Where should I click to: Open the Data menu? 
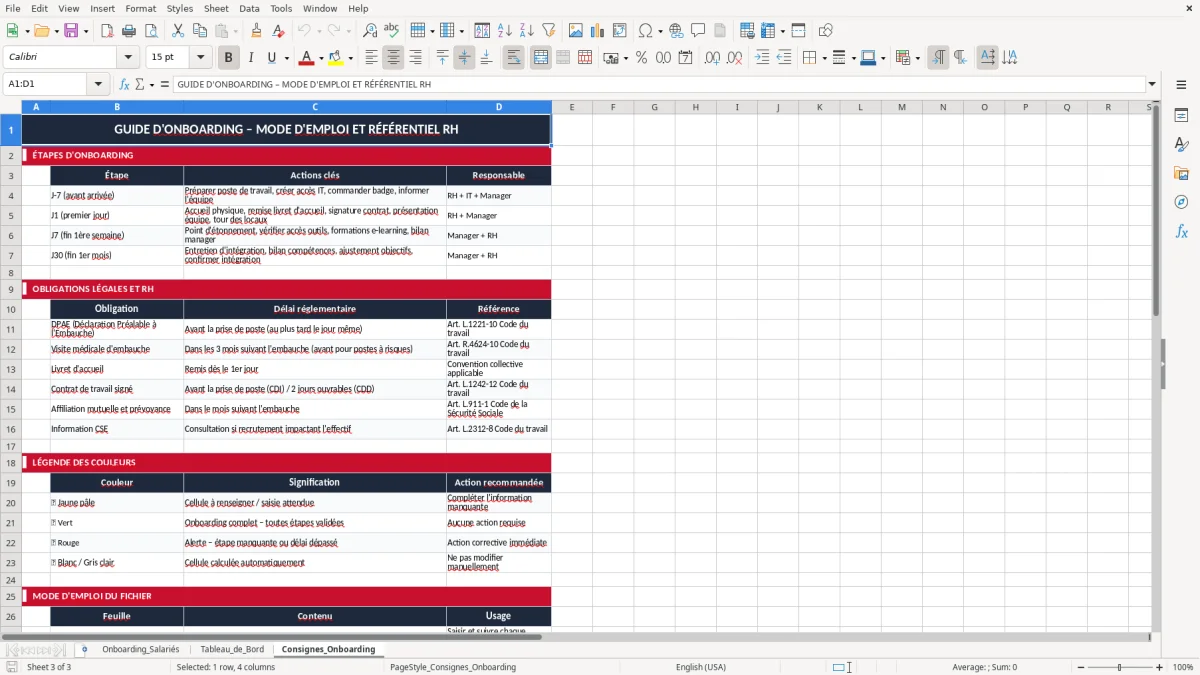pyautogui.click(x=249, y=8)
